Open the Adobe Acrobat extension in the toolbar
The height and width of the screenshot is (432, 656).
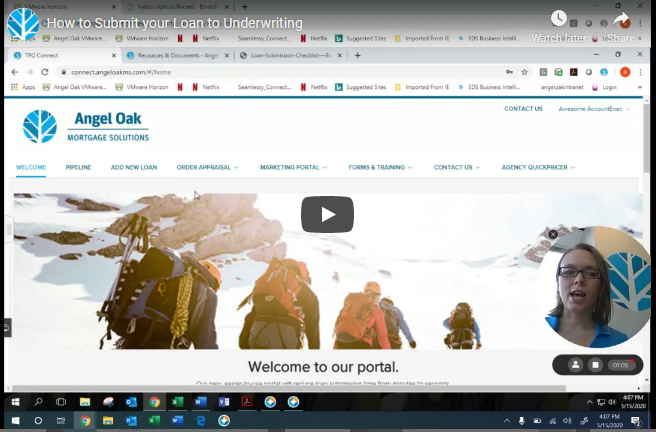click(x=574, y=72)
